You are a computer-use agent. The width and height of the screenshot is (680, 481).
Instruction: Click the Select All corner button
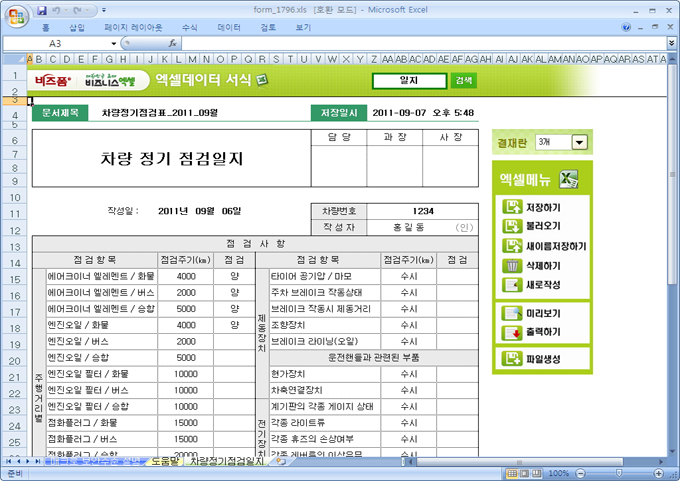(14, 59)
